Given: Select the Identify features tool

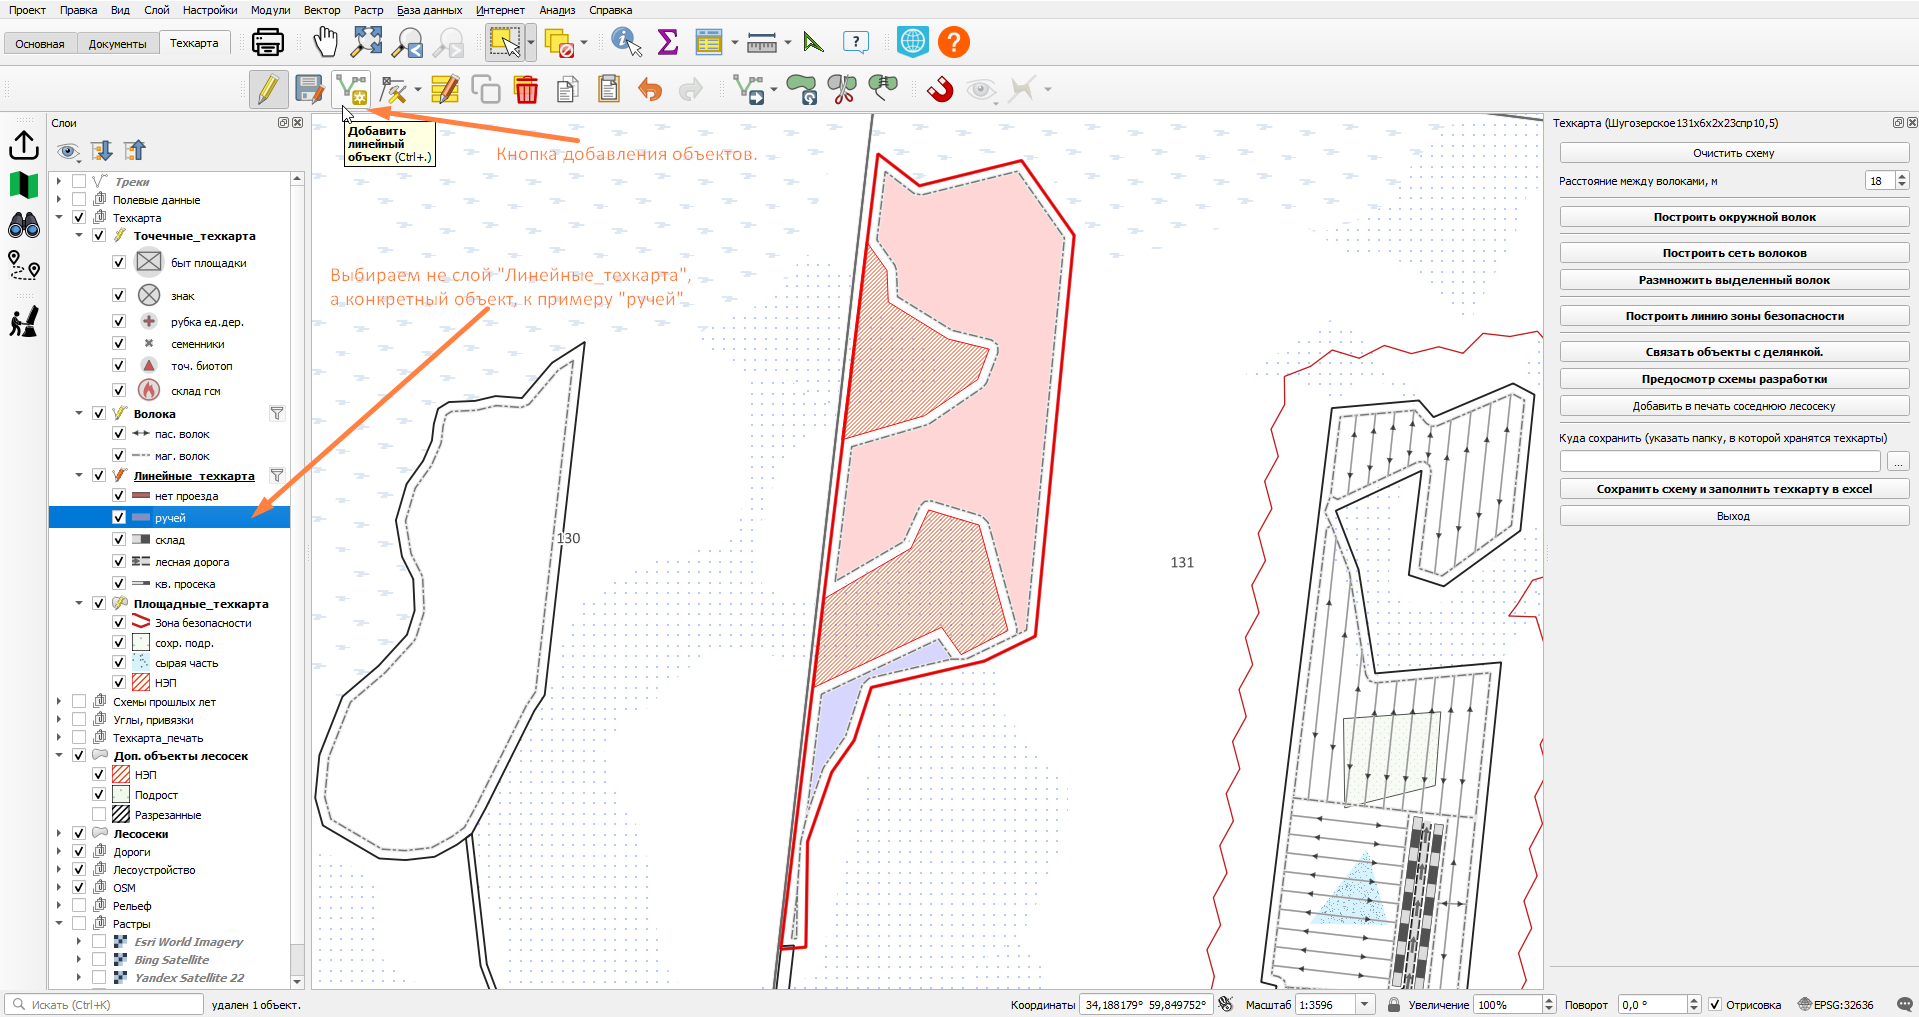Looking at the screenshot, I should coord(626,42).
